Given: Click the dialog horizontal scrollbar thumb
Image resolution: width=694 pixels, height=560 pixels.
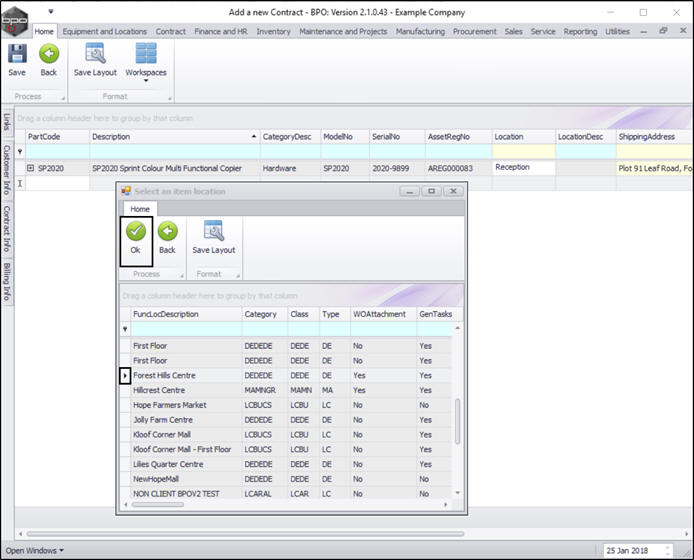Looking at the screenshot, I should pos(158,504).
